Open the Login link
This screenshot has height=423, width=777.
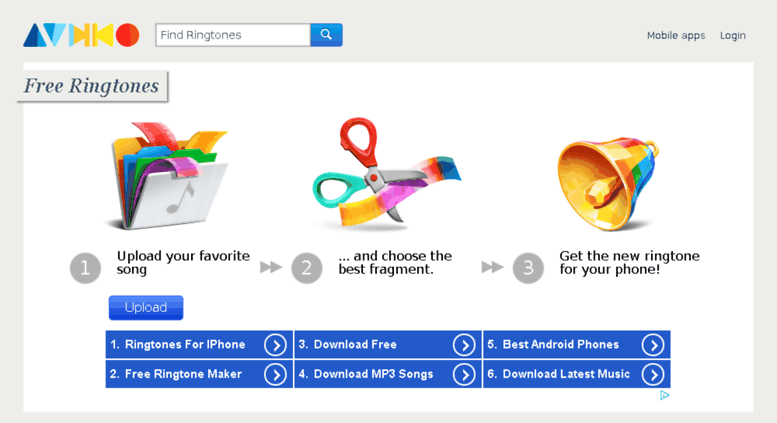pyautogui.click(x=732, y=36)
